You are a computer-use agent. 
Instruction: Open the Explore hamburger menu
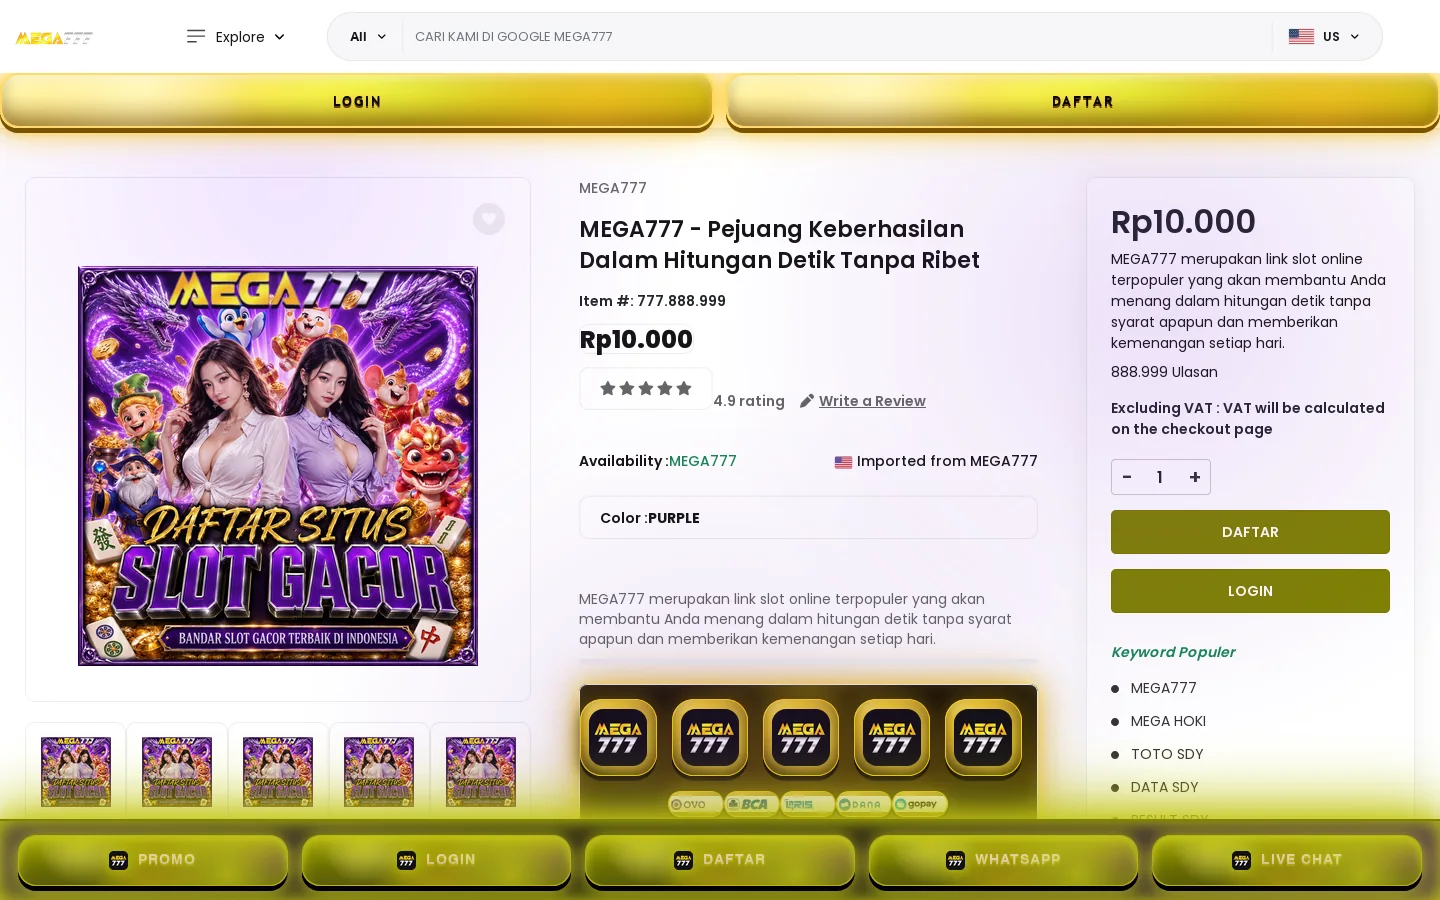[x=236, y=37]
